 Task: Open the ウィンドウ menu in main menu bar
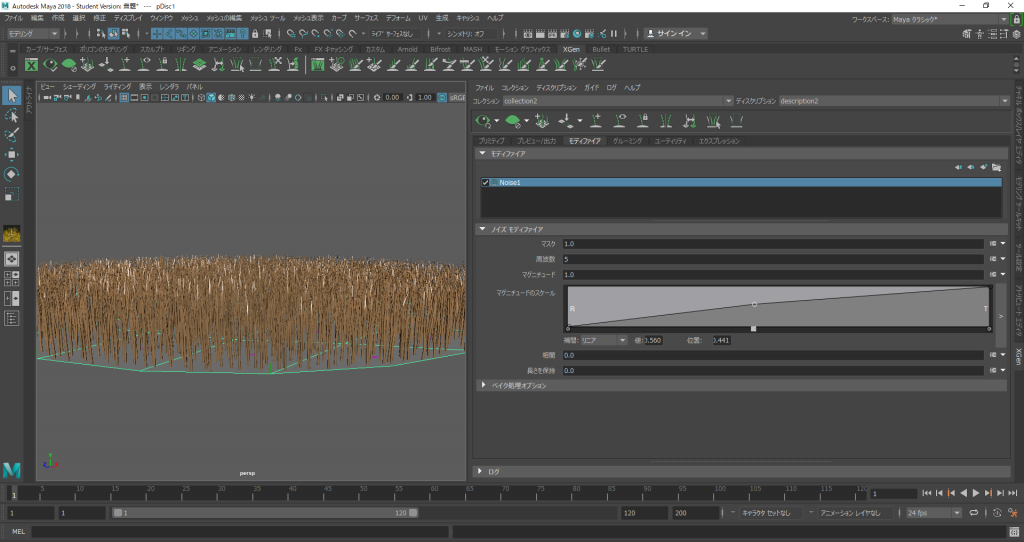pos(160,18)
